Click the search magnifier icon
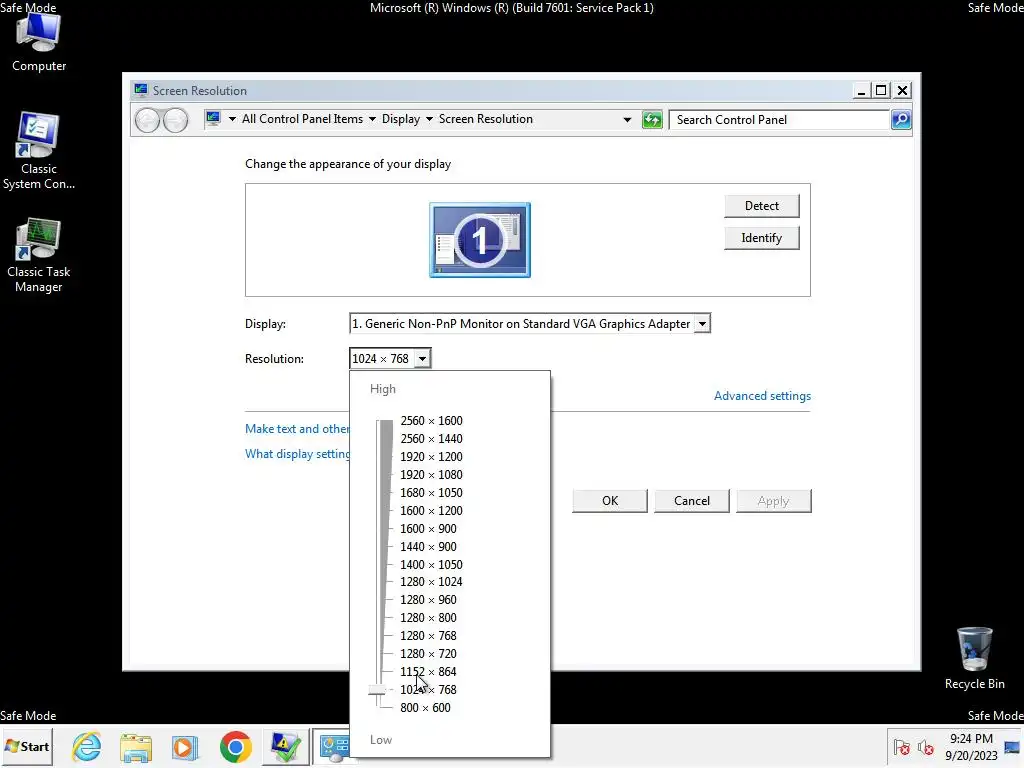Screen dimensions: 1024x768 tap(901, 120)
